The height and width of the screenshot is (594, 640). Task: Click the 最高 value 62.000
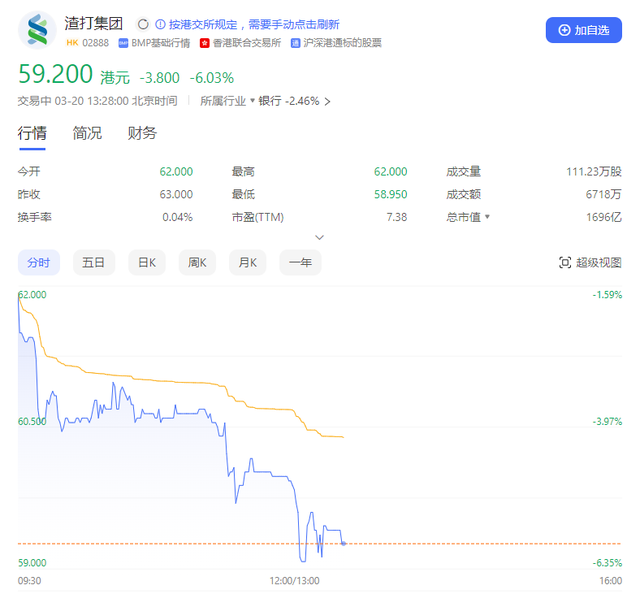click(x=391, y=171)
